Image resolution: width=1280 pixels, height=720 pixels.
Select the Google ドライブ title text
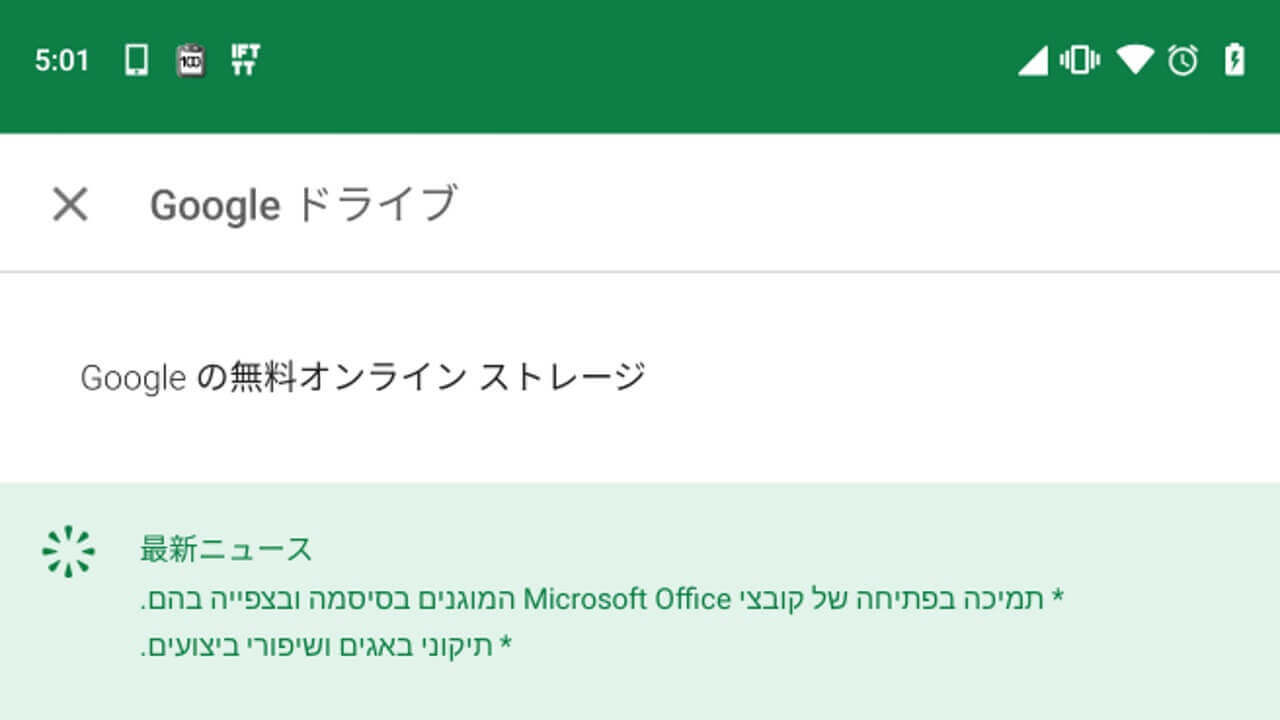coord(304,205)
